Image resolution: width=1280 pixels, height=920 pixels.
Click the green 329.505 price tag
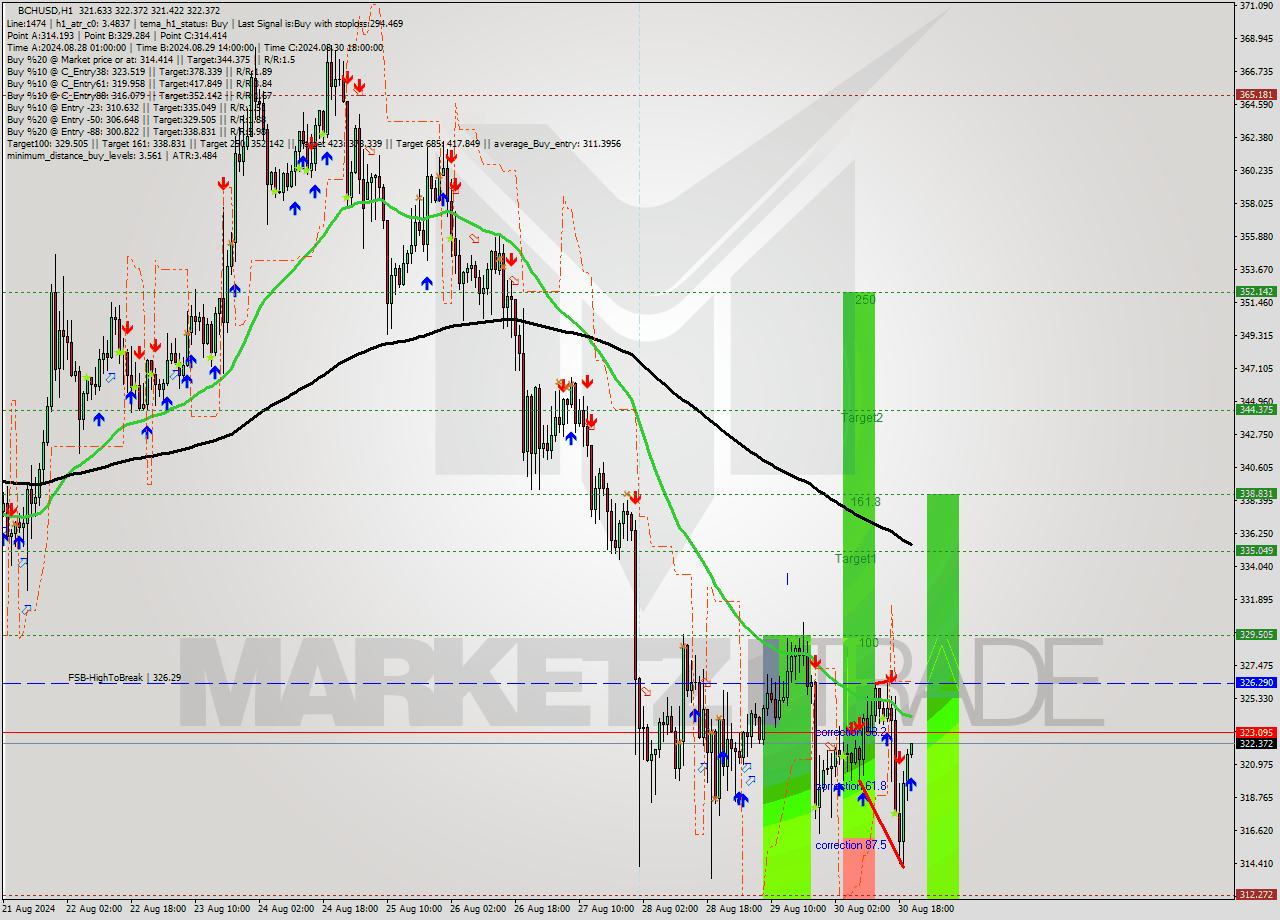(1256, 634)
